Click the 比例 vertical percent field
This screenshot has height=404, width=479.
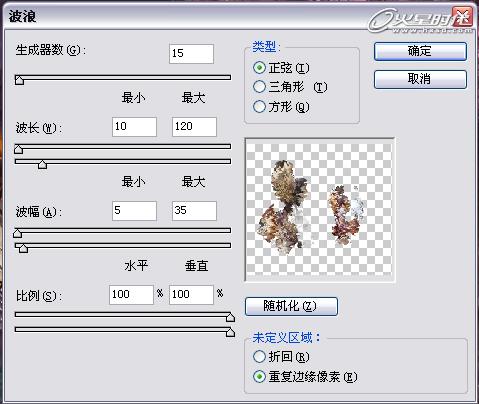click(191, 295)
